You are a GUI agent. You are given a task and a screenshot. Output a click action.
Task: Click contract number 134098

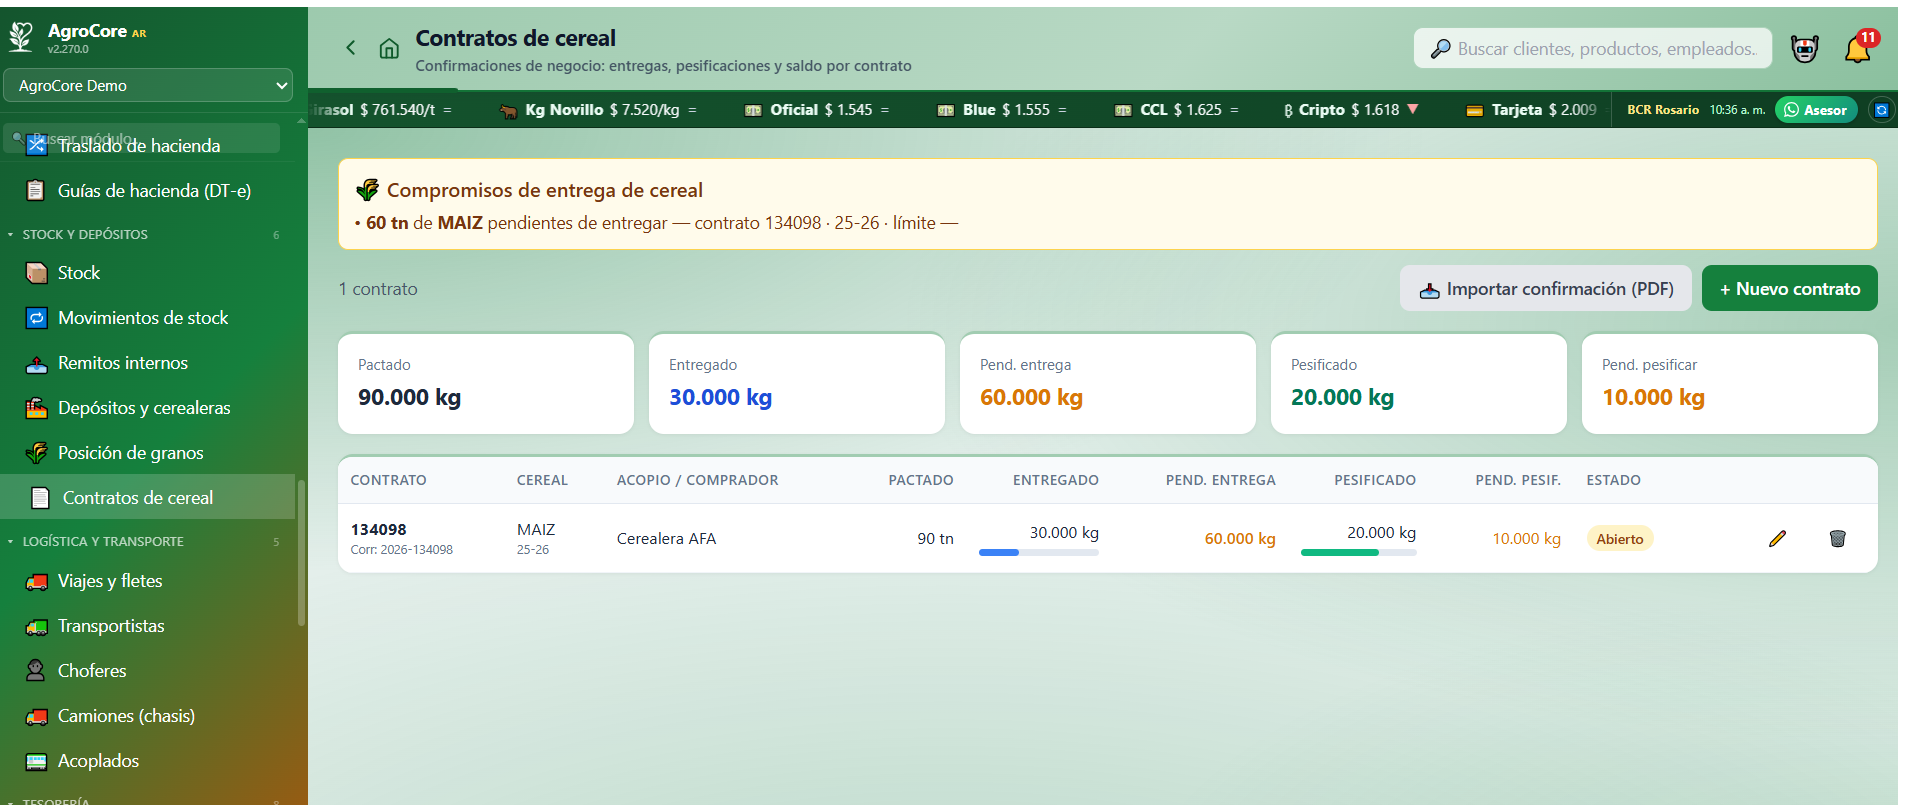378,529
